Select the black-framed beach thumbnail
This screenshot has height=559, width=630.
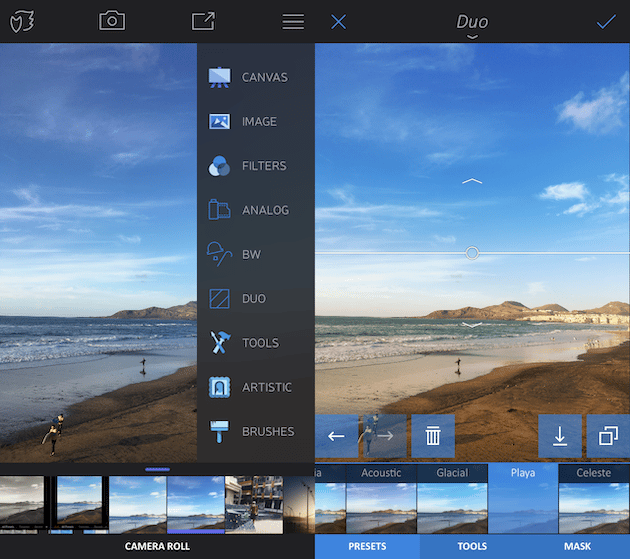(x=79, y=505)
